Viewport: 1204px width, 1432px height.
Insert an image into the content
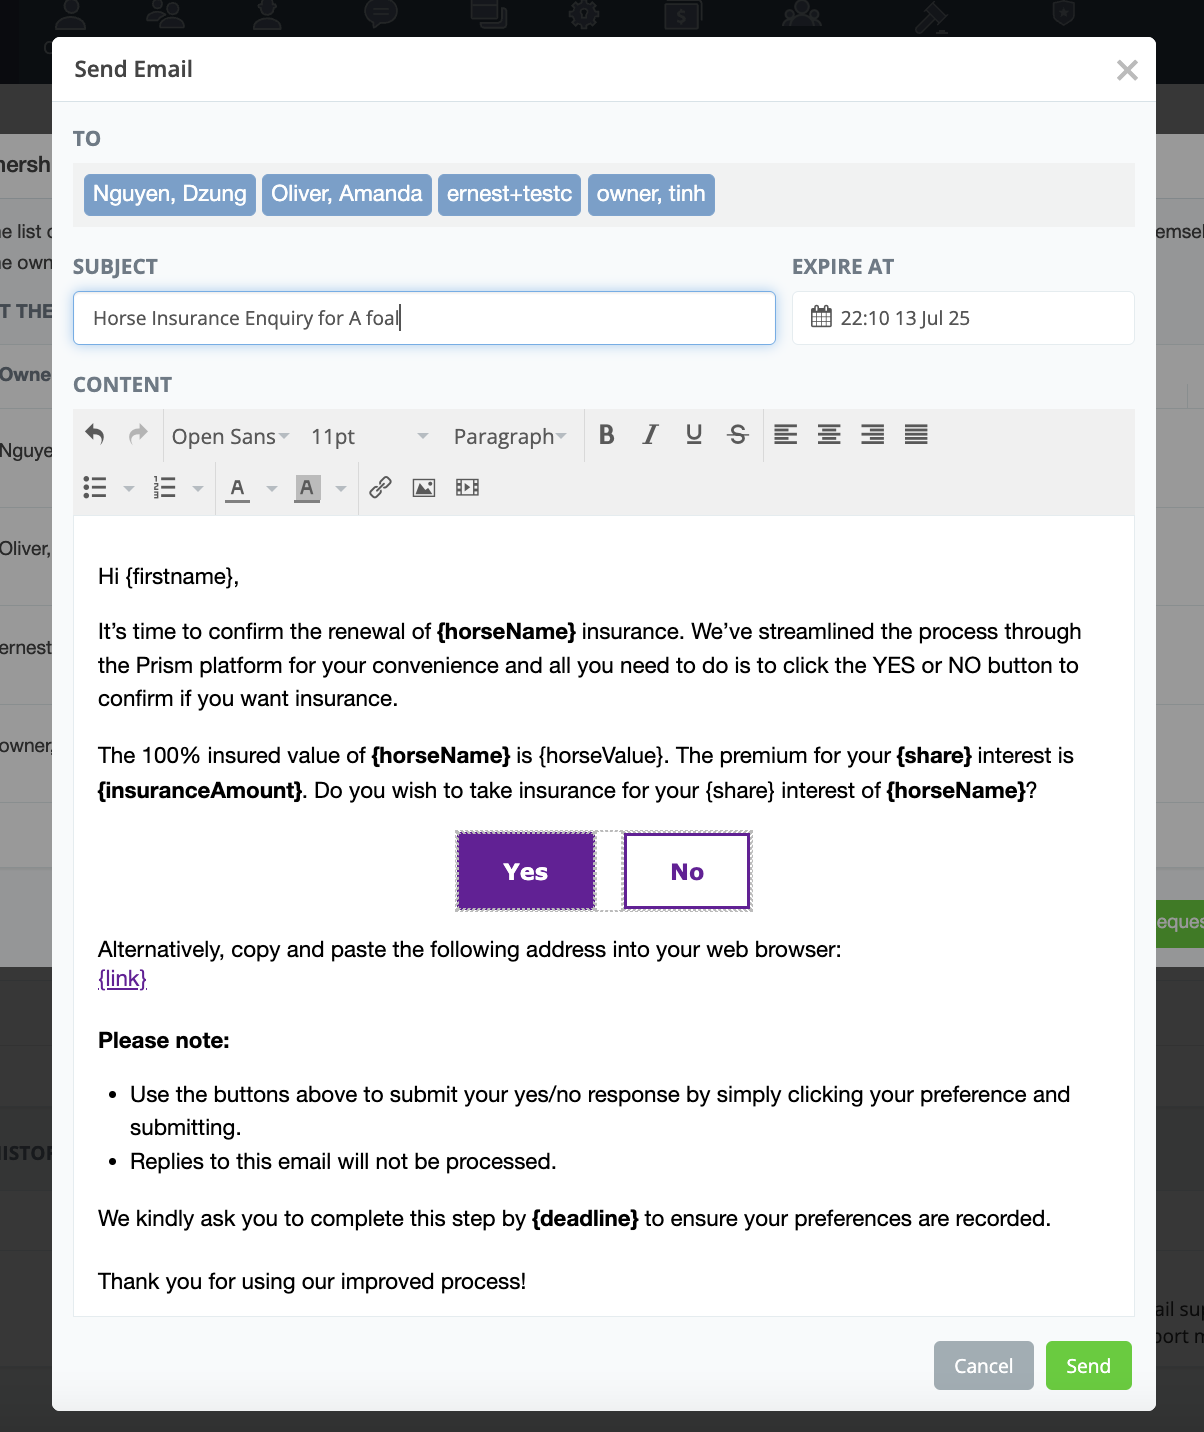424,488
